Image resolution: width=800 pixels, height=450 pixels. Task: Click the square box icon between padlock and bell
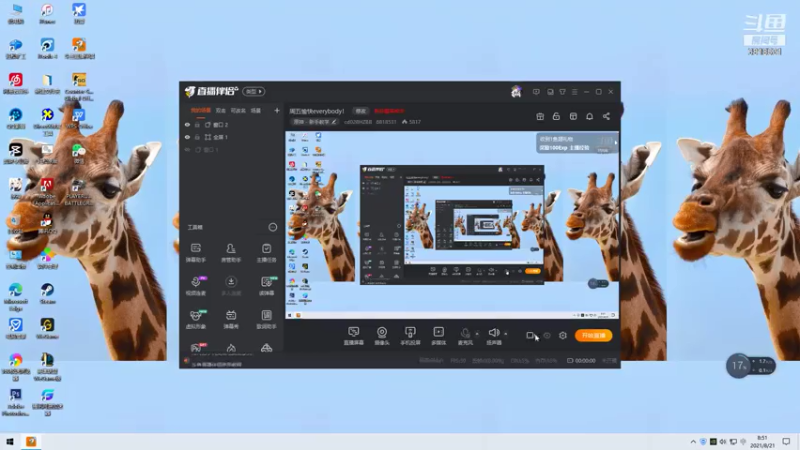click(573, 116)
